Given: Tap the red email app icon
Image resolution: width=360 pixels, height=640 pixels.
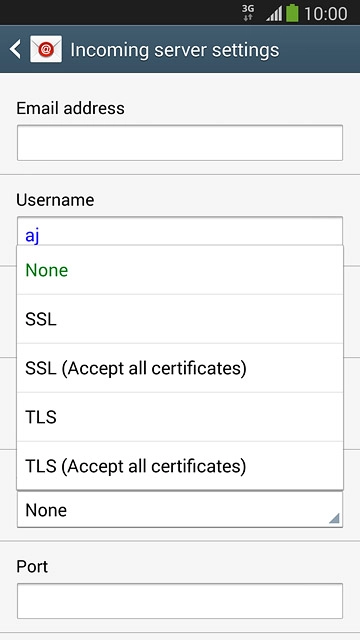Looking at the screenshot, I should 46,49.
